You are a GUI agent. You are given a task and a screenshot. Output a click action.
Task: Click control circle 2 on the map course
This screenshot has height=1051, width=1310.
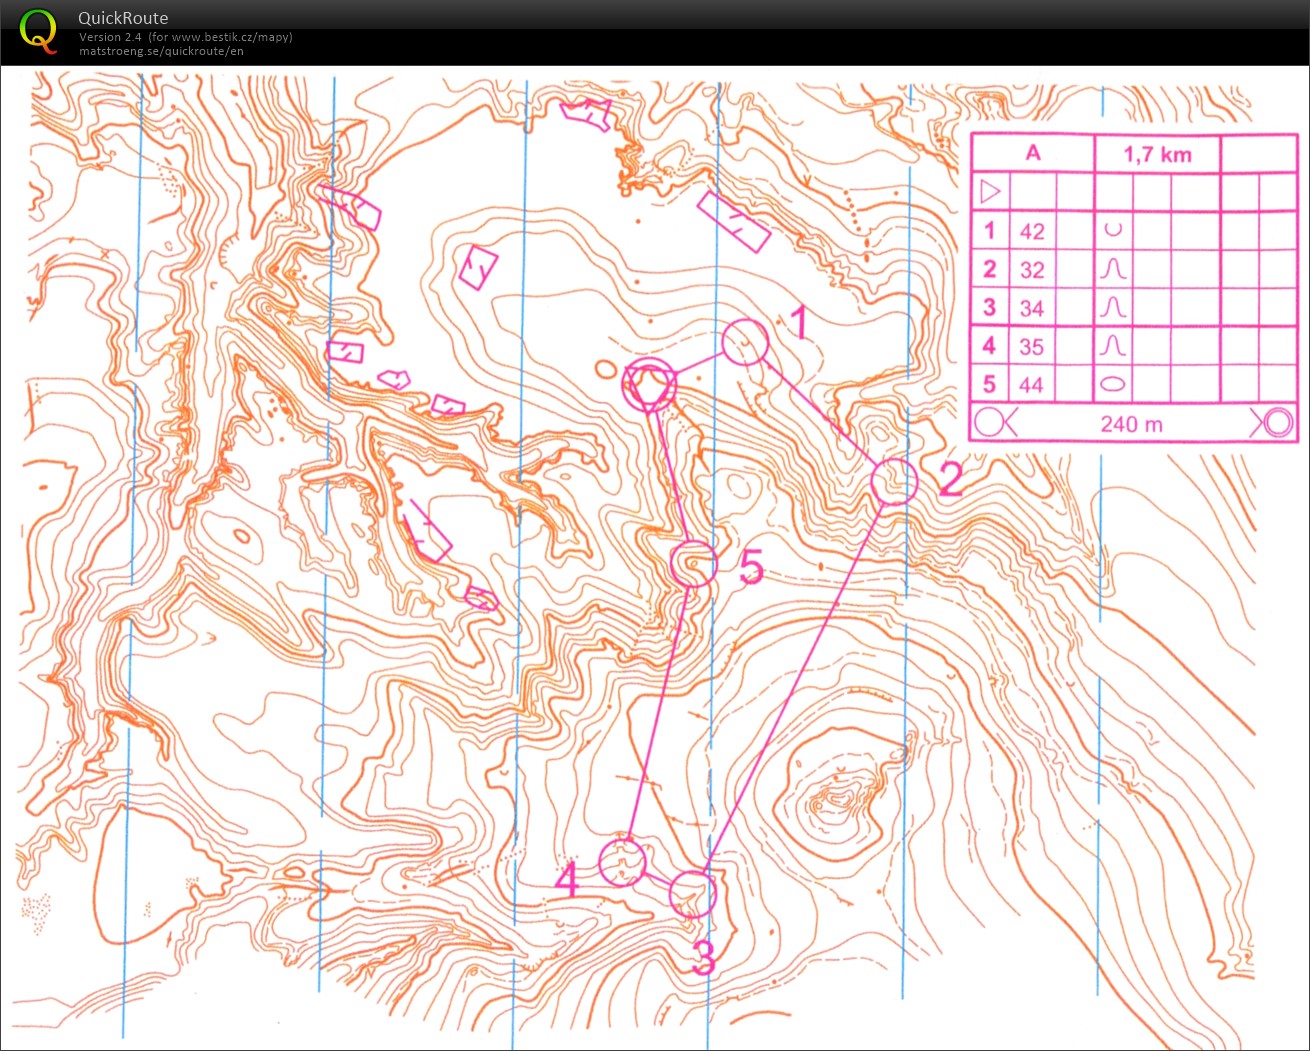click(894, 481)
